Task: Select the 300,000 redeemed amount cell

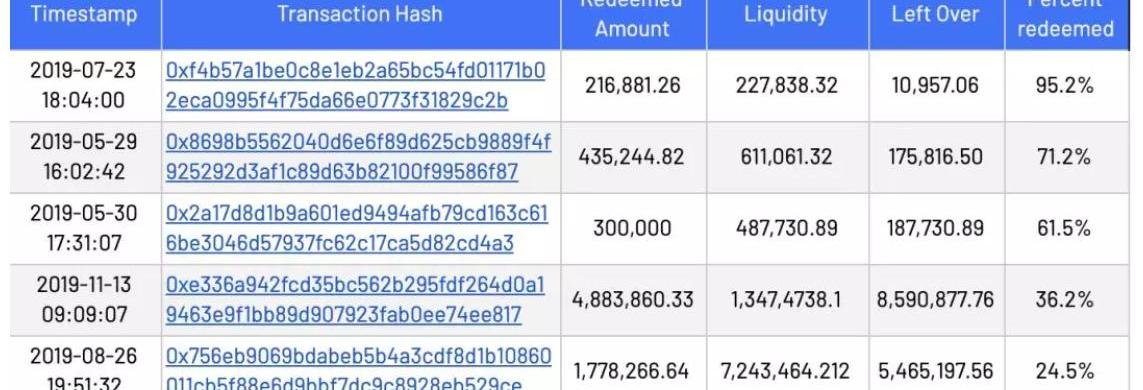Action: click(x=633, y=228)
